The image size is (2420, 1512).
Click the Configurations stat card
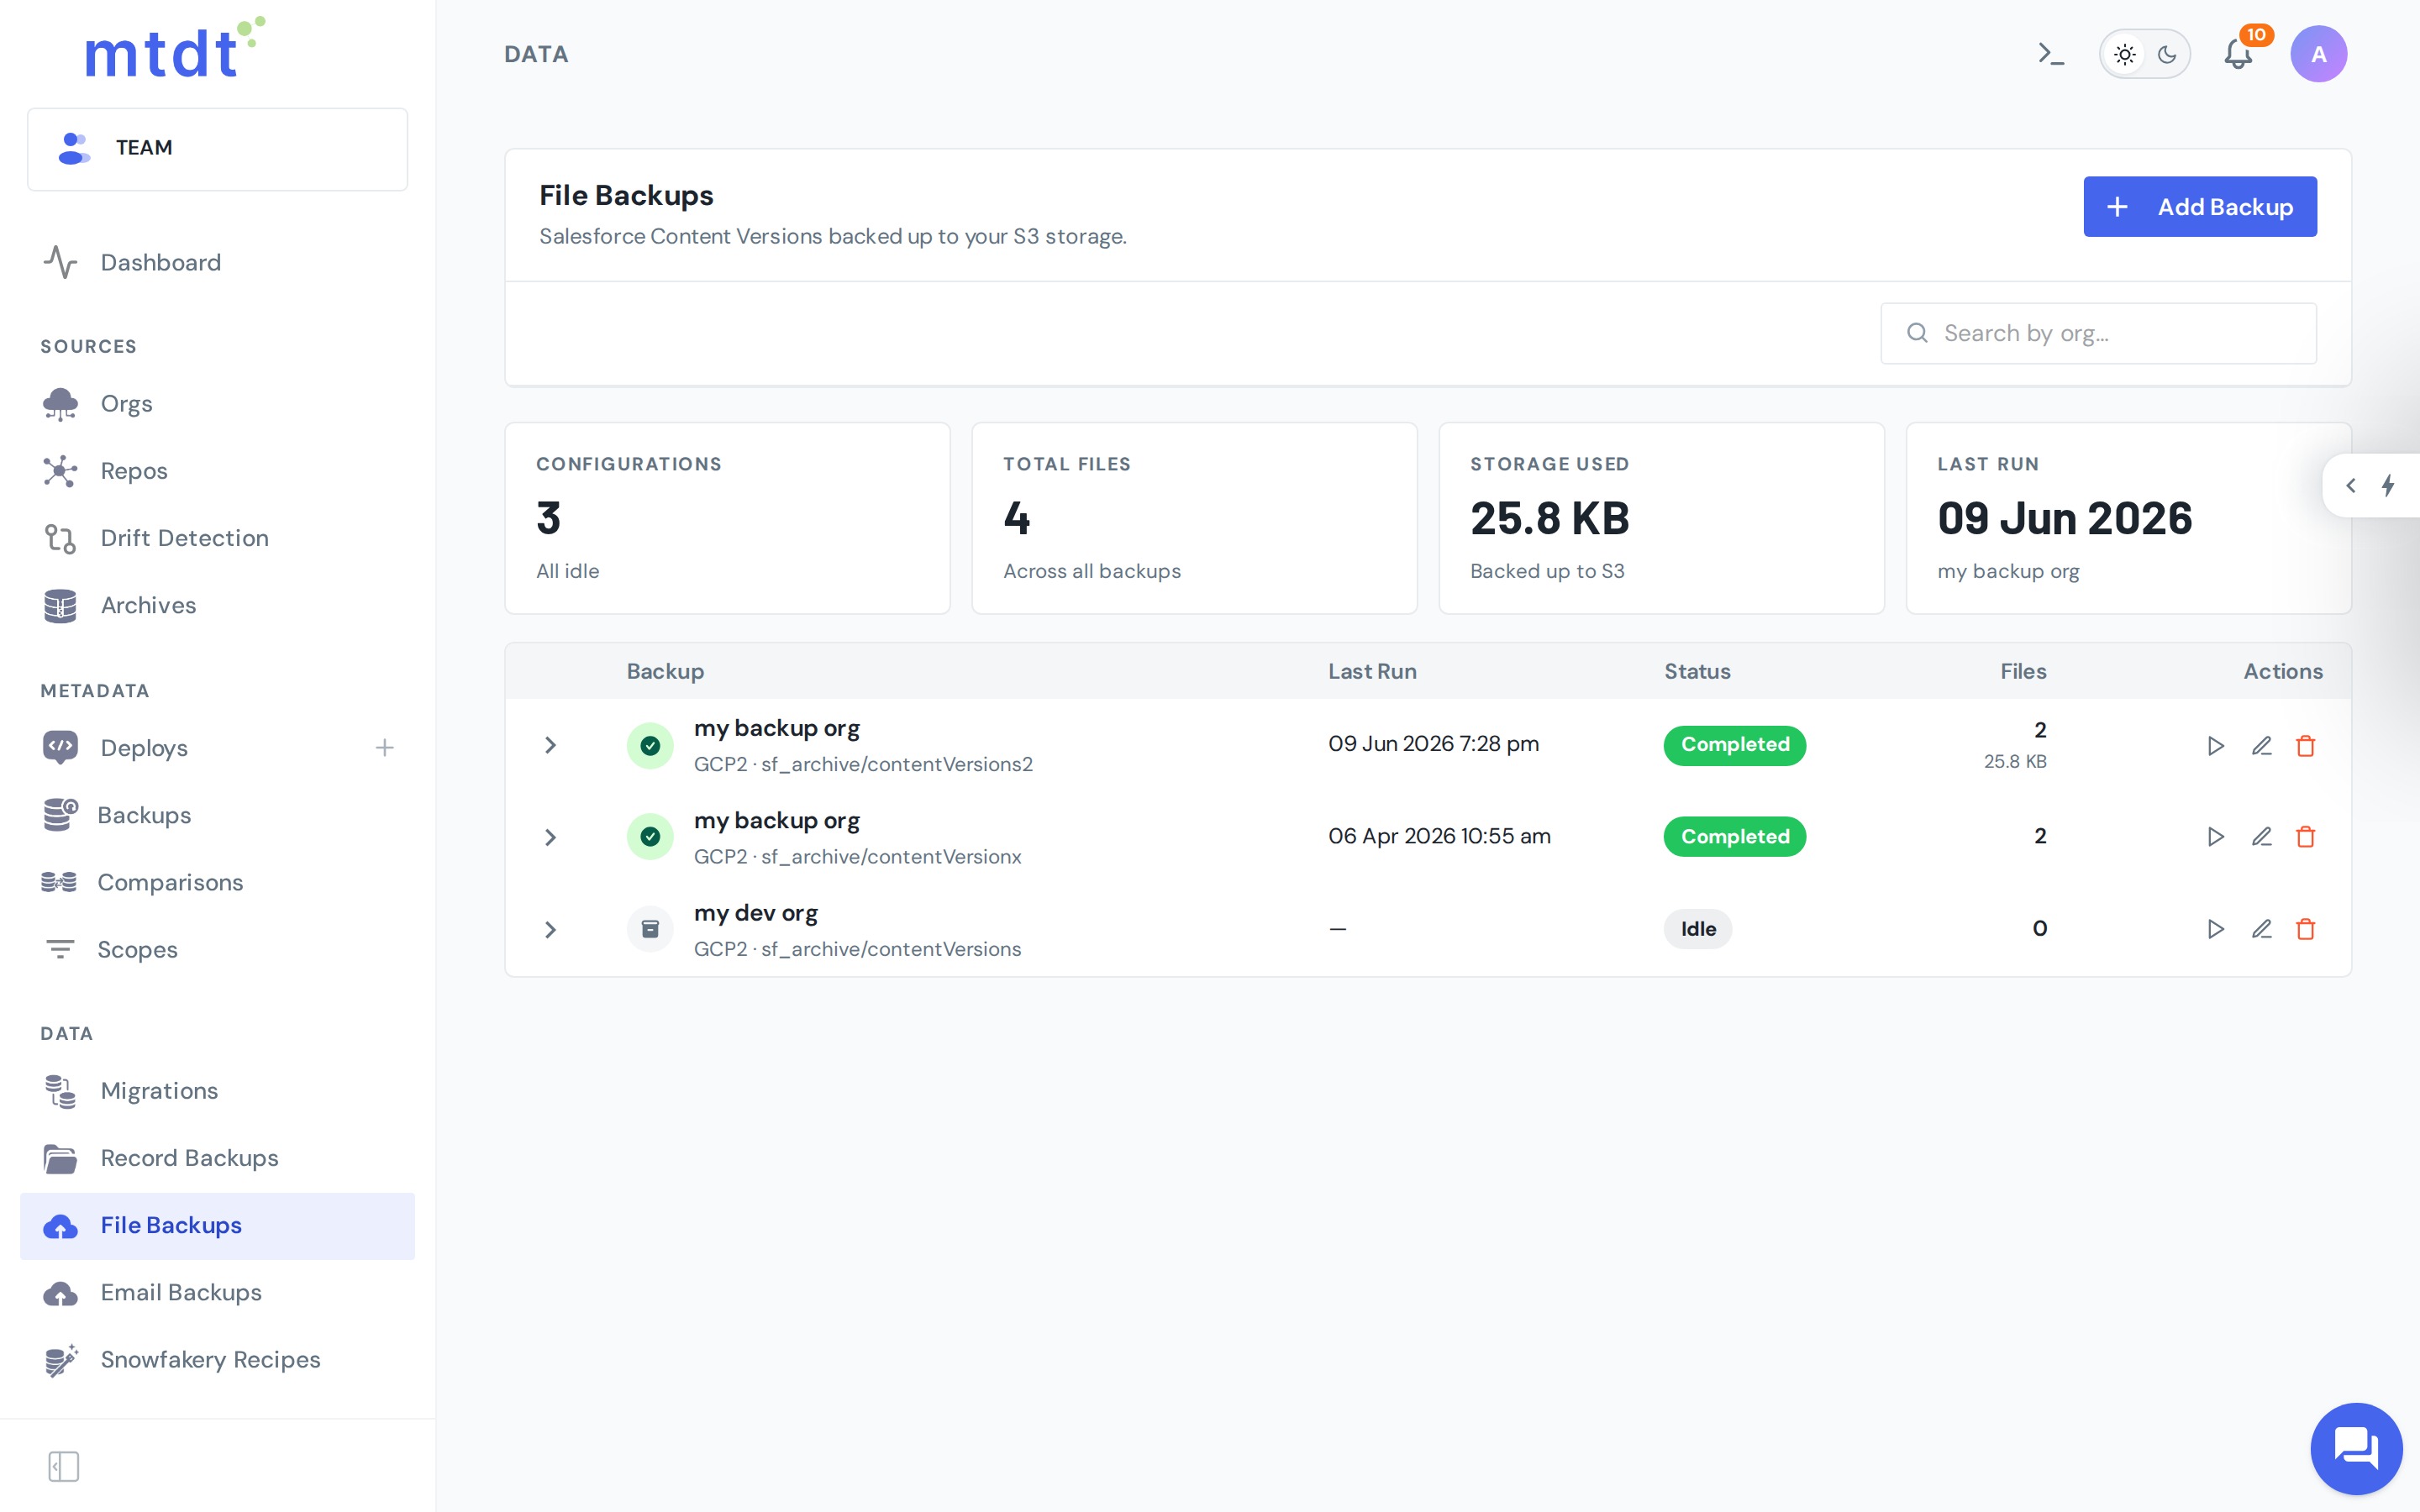click(x=727, y=518)
